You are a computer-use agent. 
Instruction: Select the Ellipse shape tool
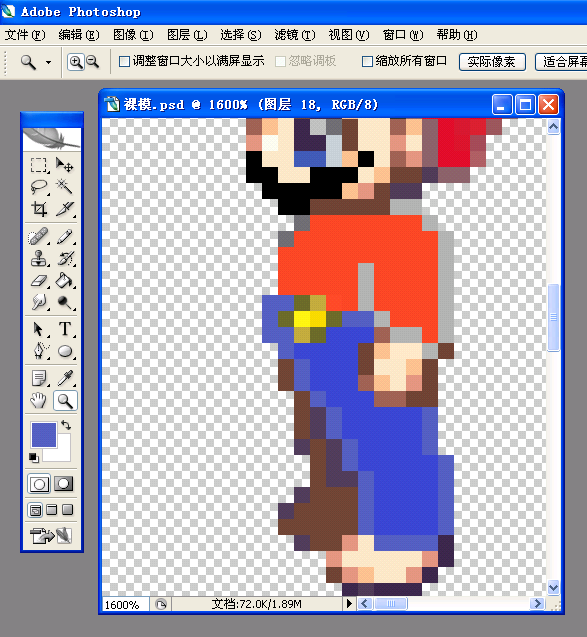pos(65,351)
